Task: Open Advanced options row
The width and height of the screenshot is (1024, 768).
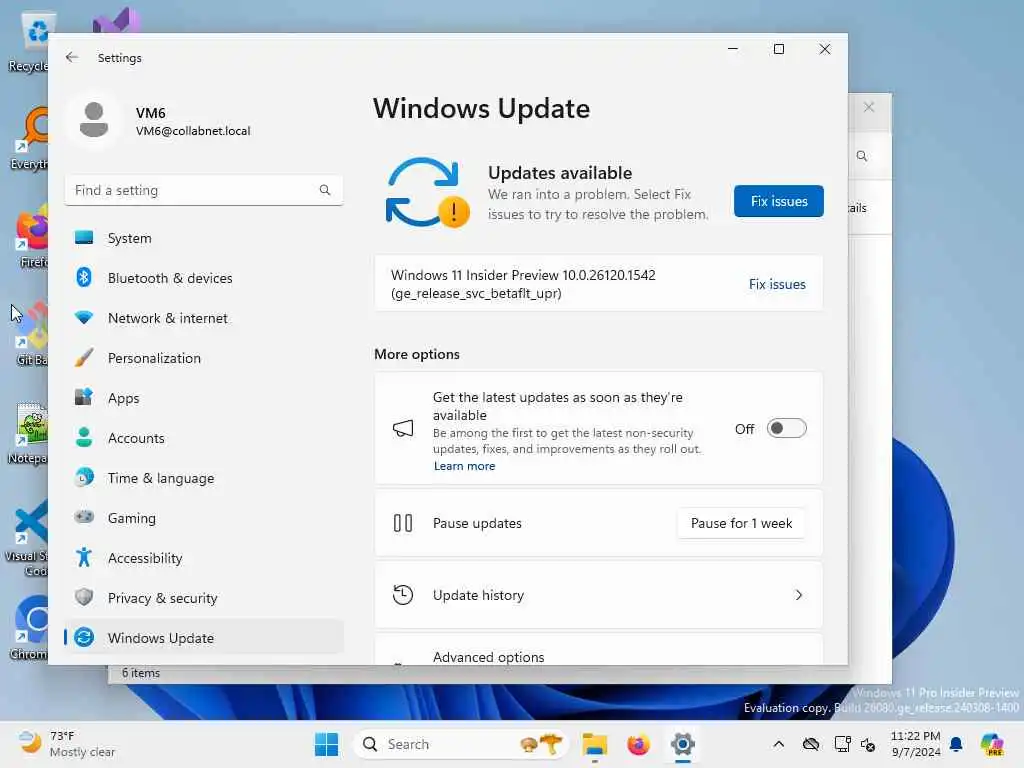Action: pos(598,649)
